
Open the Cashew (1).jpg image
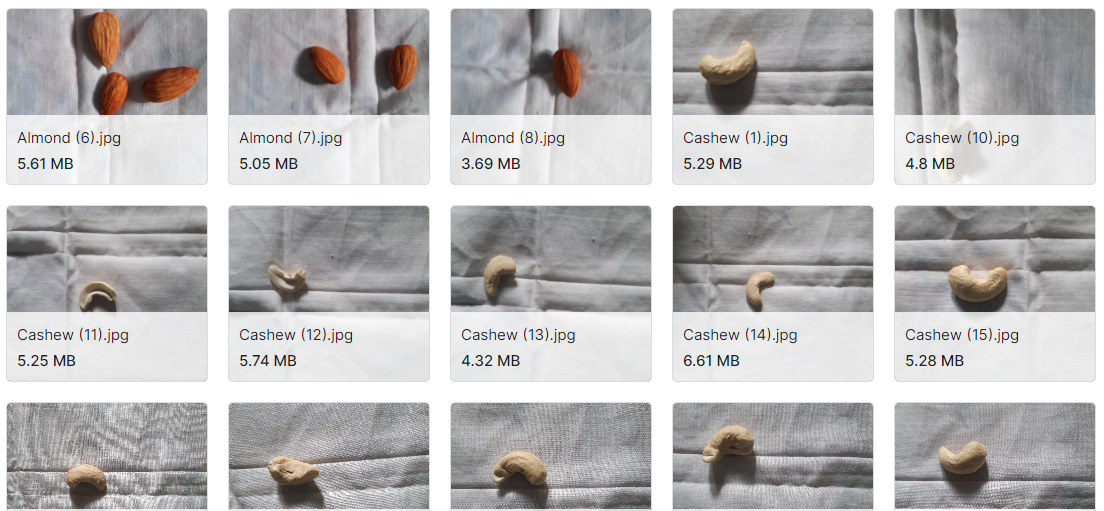pyautogui.click(x=773, y=62)
